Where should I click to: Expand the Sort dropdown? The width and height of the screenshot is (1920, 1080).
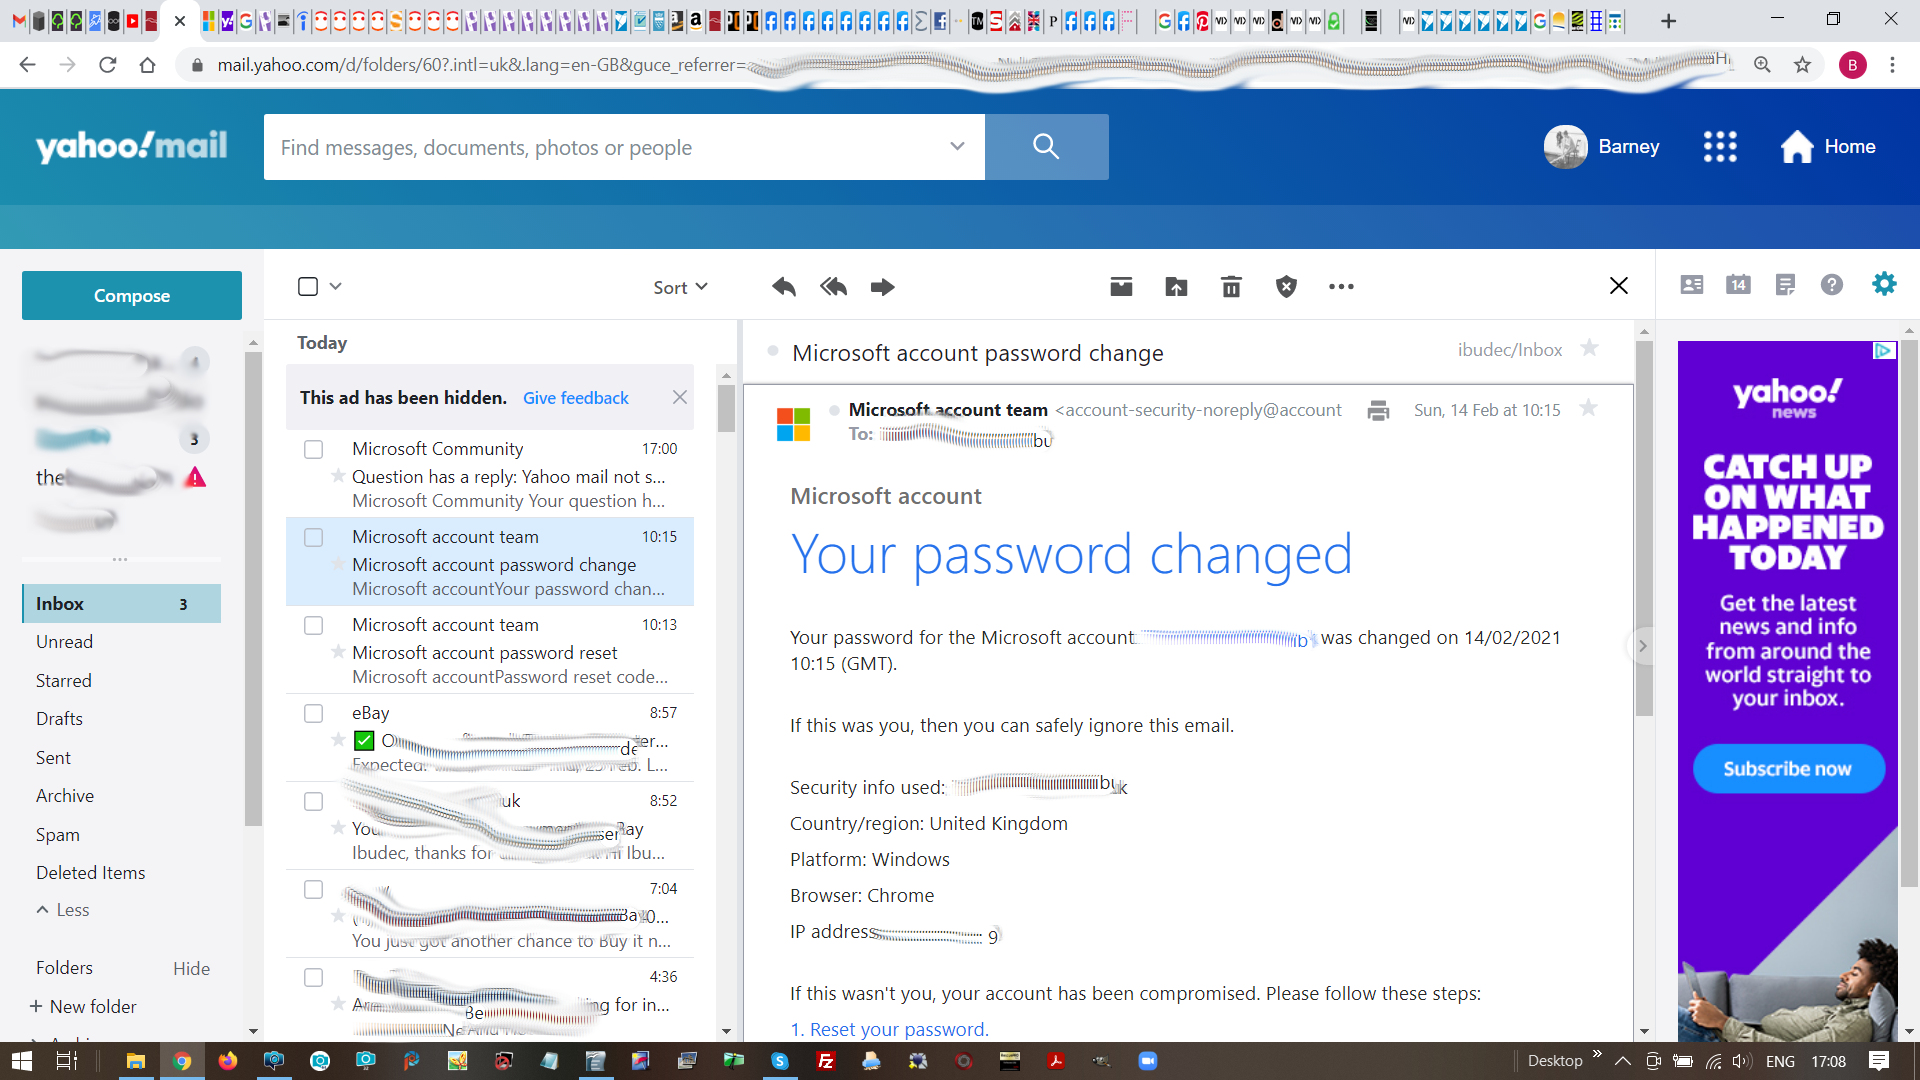pyautogui.click(x=680, y=287)
